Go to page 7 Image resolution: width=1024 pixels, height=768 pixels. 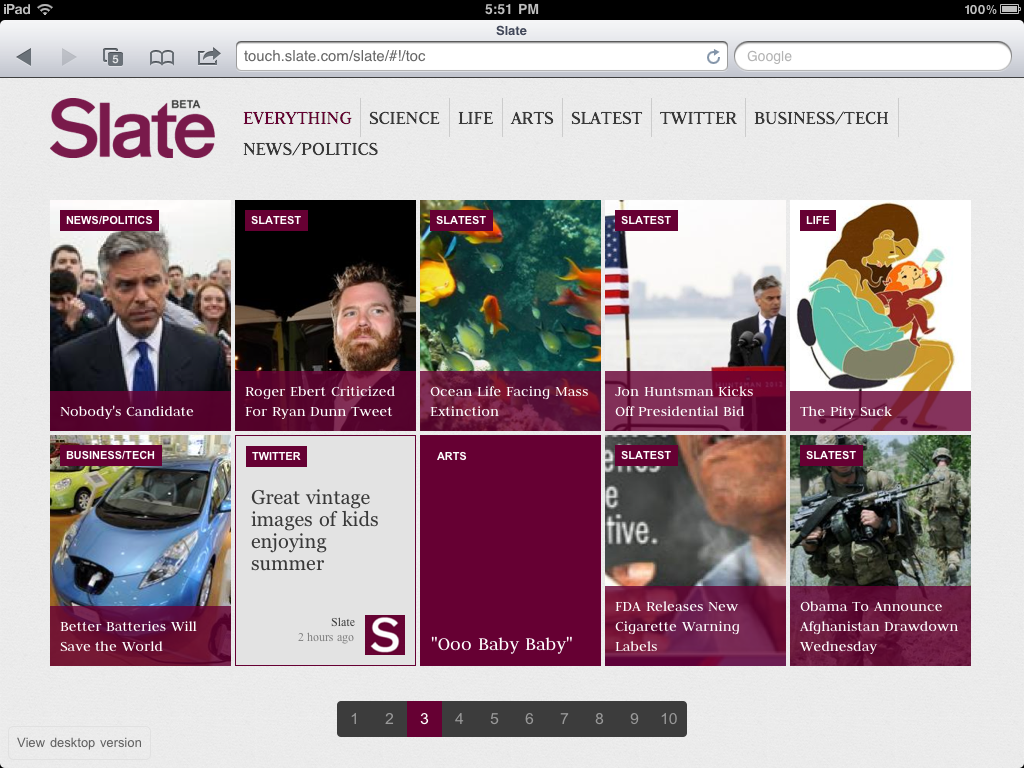pos(564,719)
